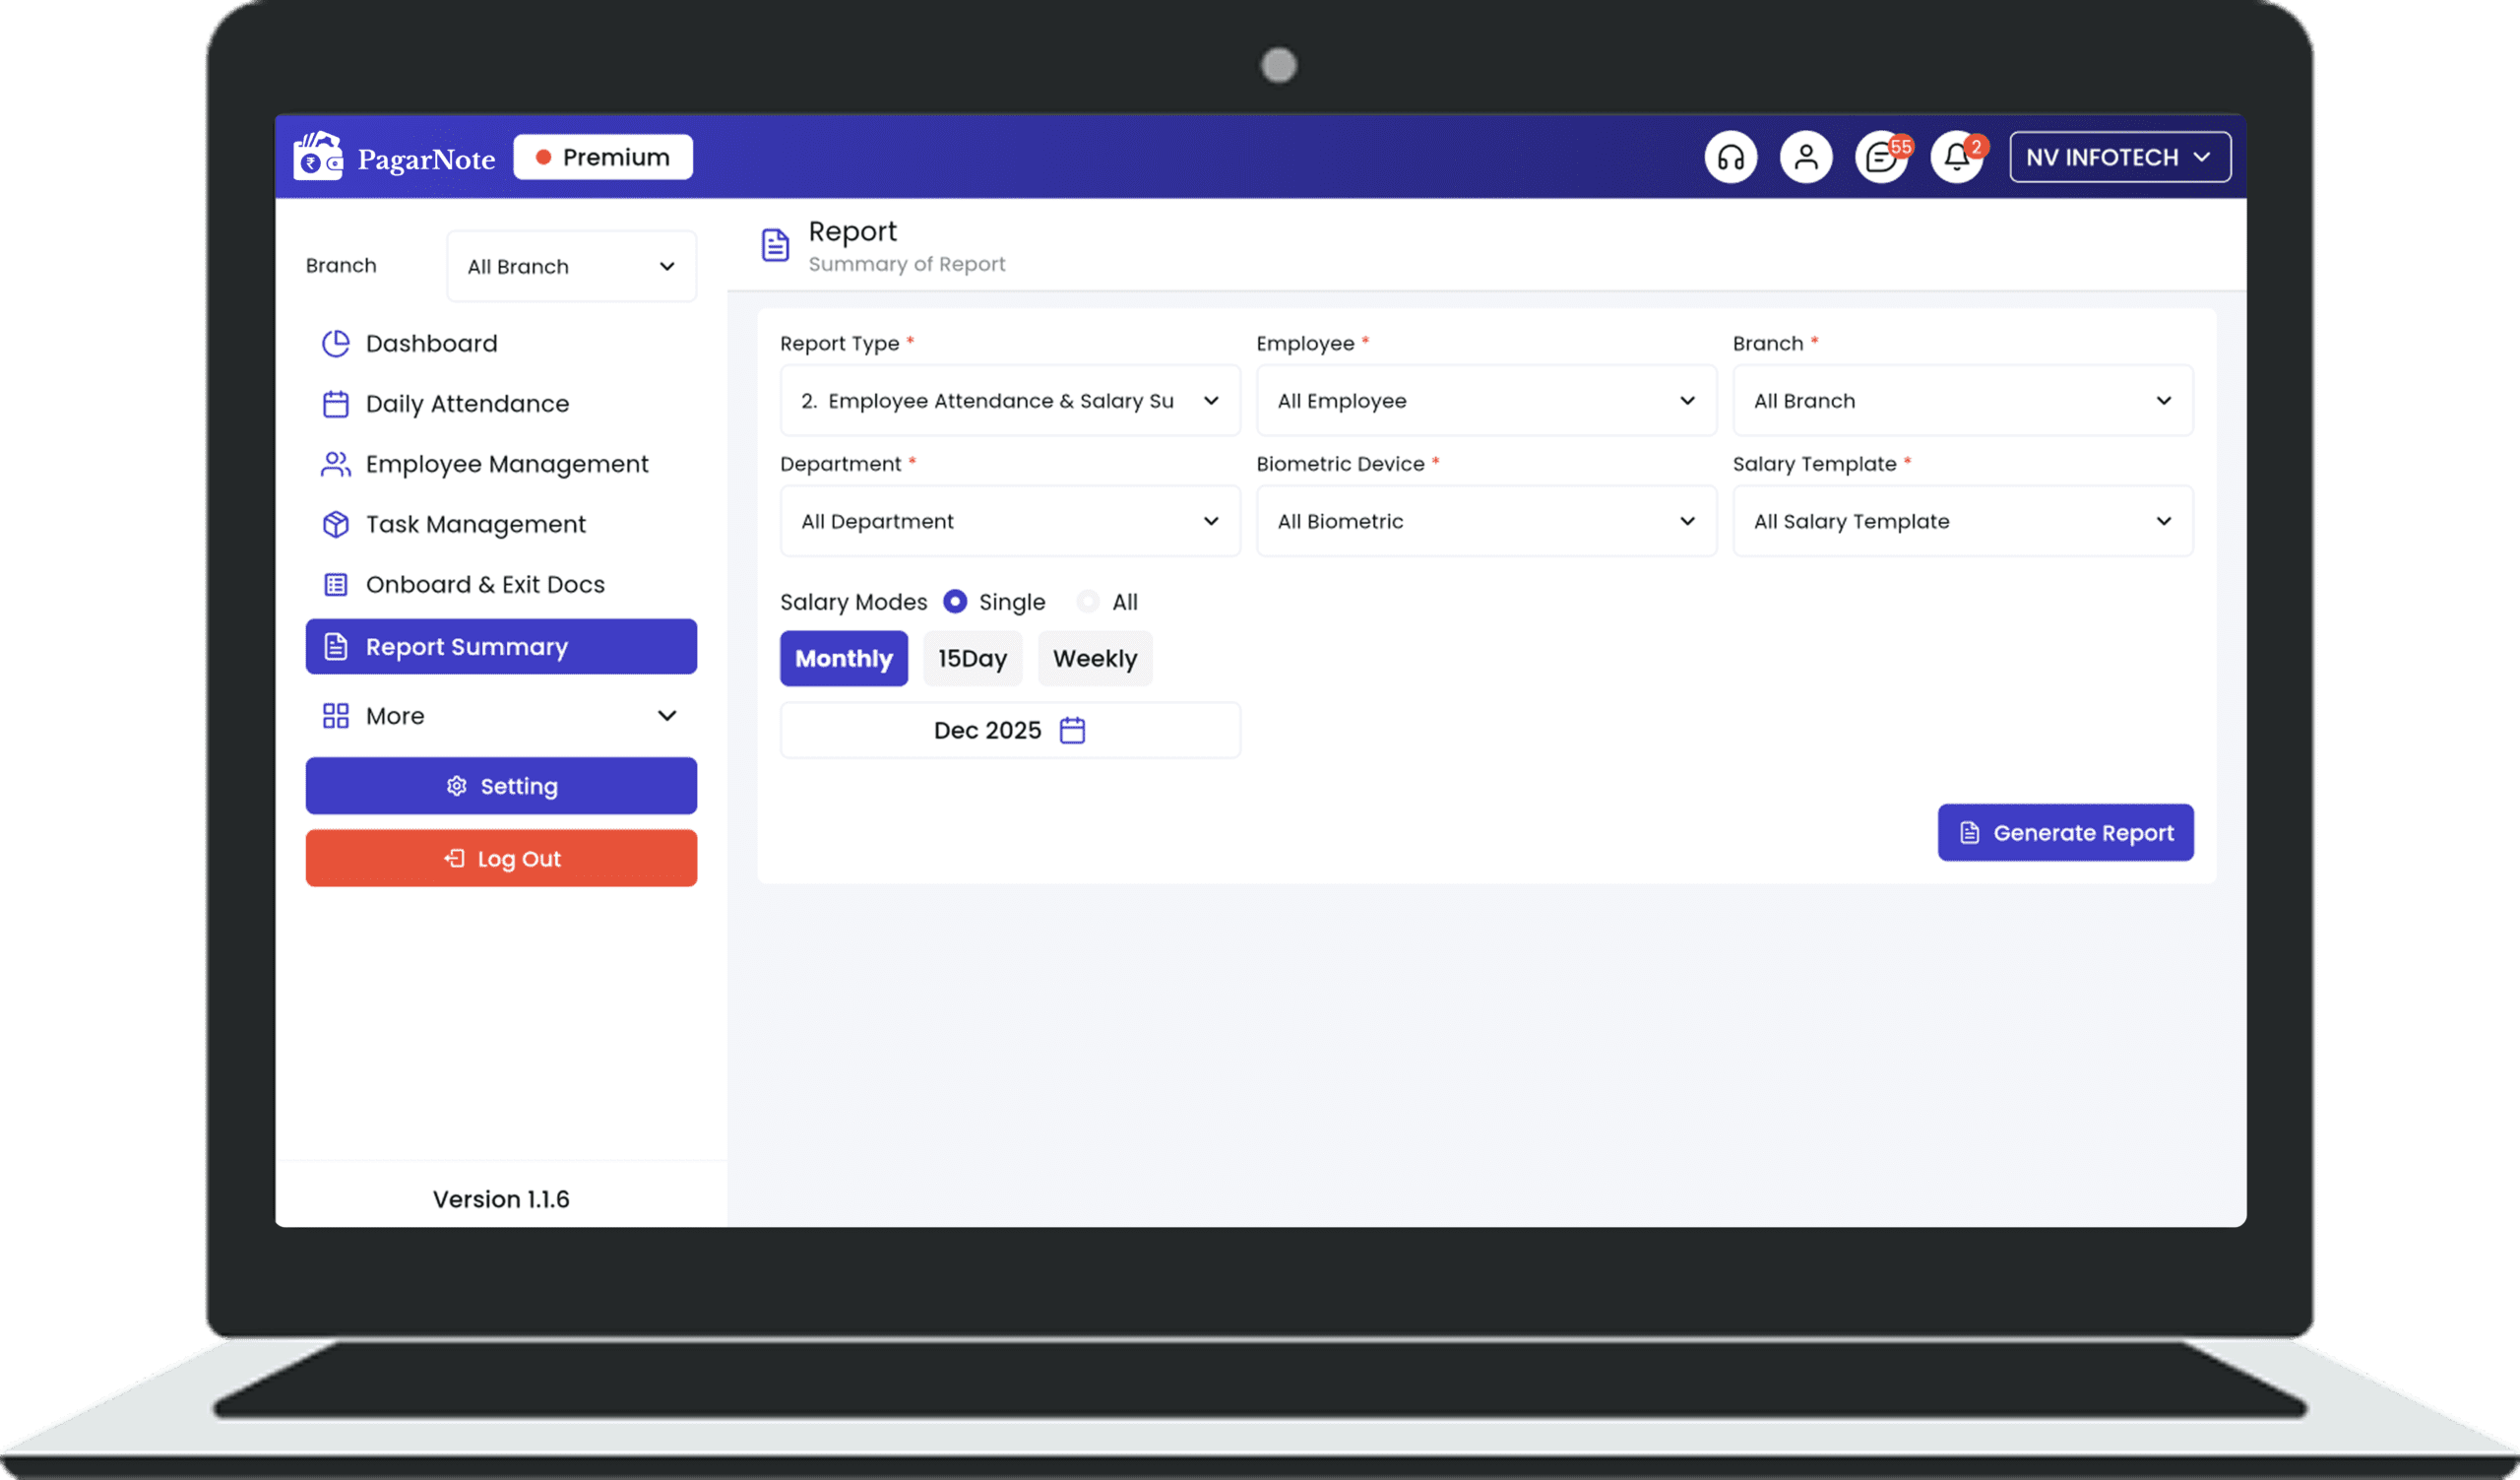2520x1480 pixels.
Task: Switch to the Weekly salary tab
Action: 1095,658
